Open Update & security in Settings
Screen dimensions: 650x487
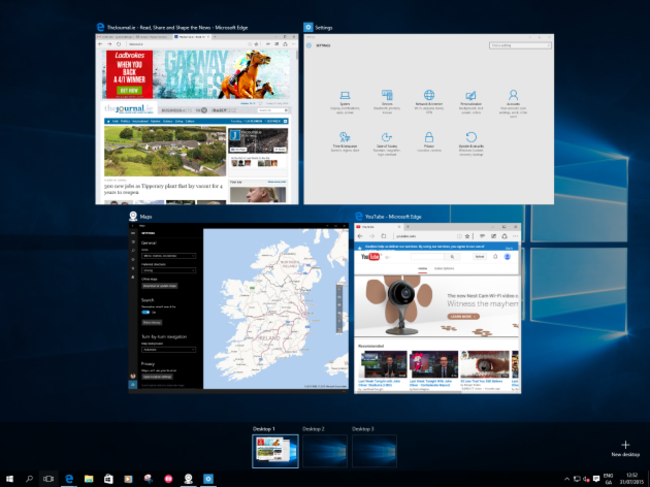pyautogui.click(x=471, y=143)
